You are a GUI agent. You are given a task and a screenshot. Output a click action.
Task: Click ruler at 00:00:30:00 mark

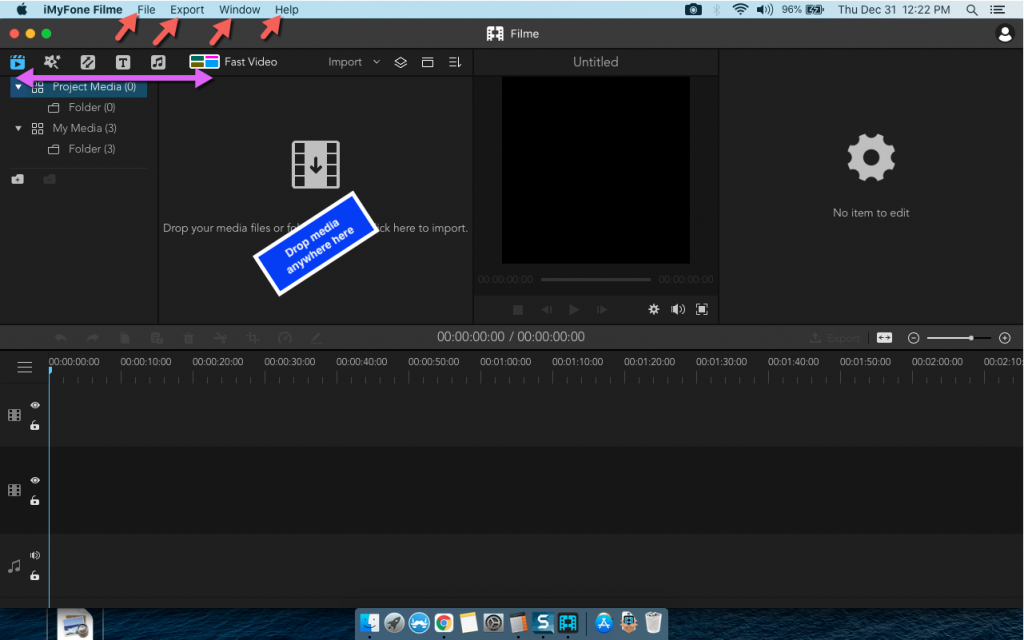tap(289, 362)
